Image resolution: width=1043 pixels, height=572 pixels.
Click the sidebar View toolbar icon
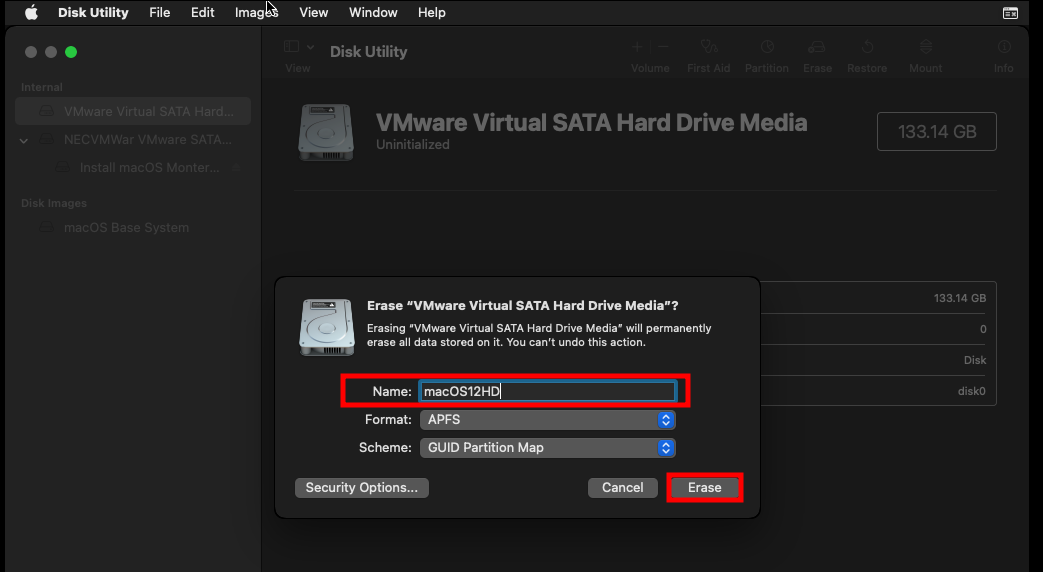[x=291, y=47]
